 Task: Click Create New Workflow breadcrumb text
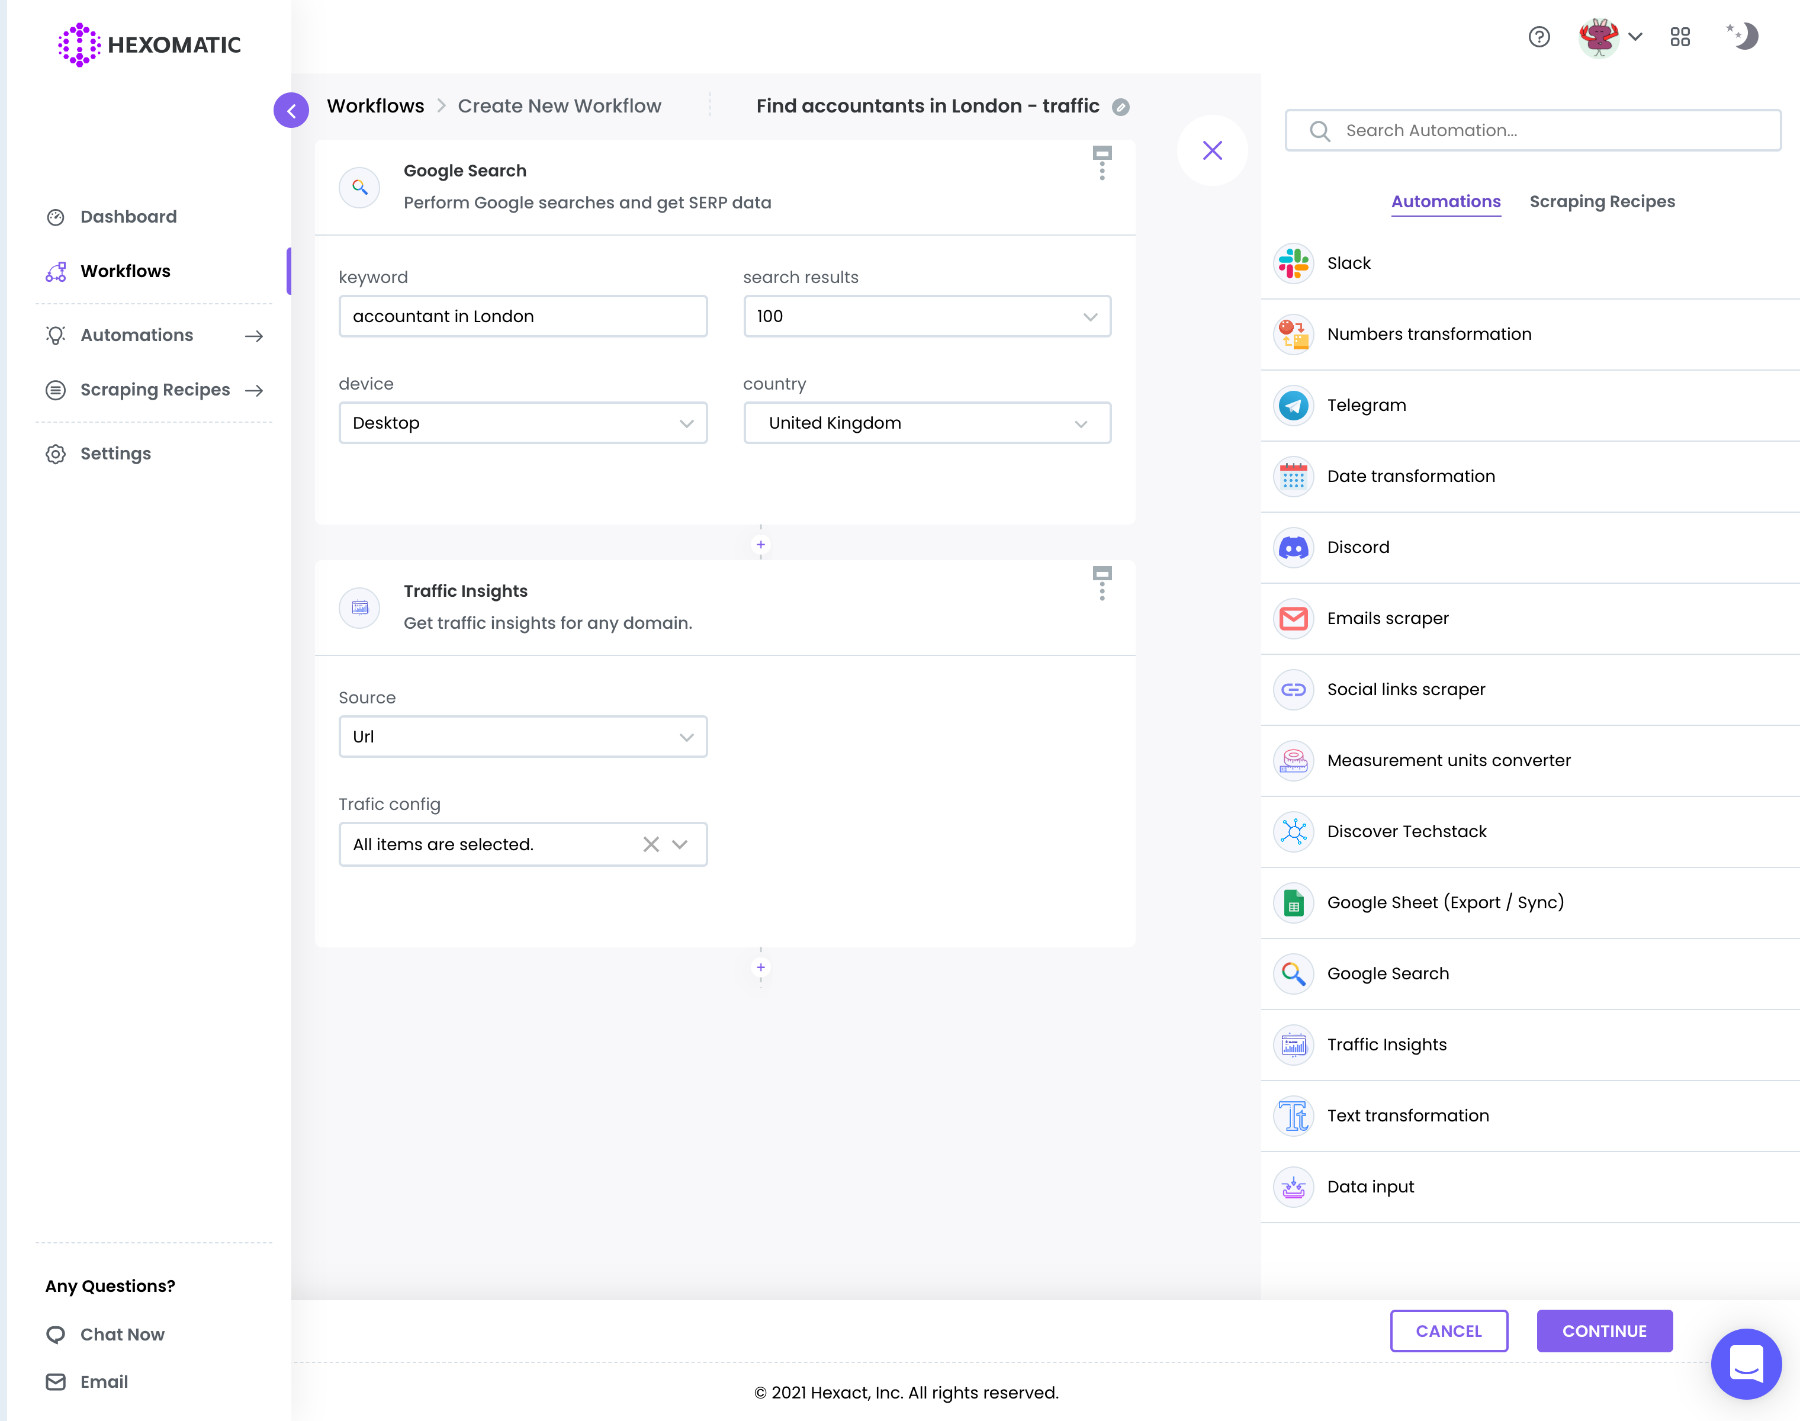point(559,106)
